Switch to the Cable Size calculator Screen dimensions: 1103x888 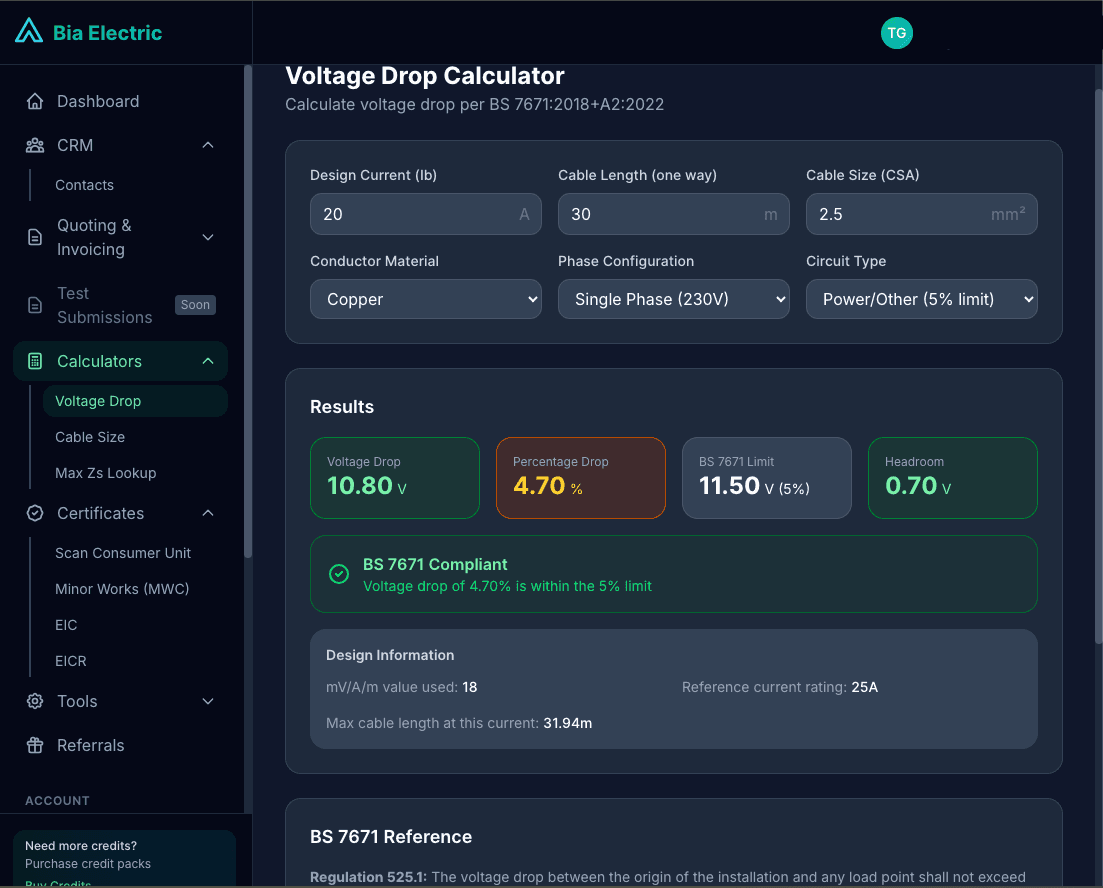pyautogui.click(x=90, y=436)
